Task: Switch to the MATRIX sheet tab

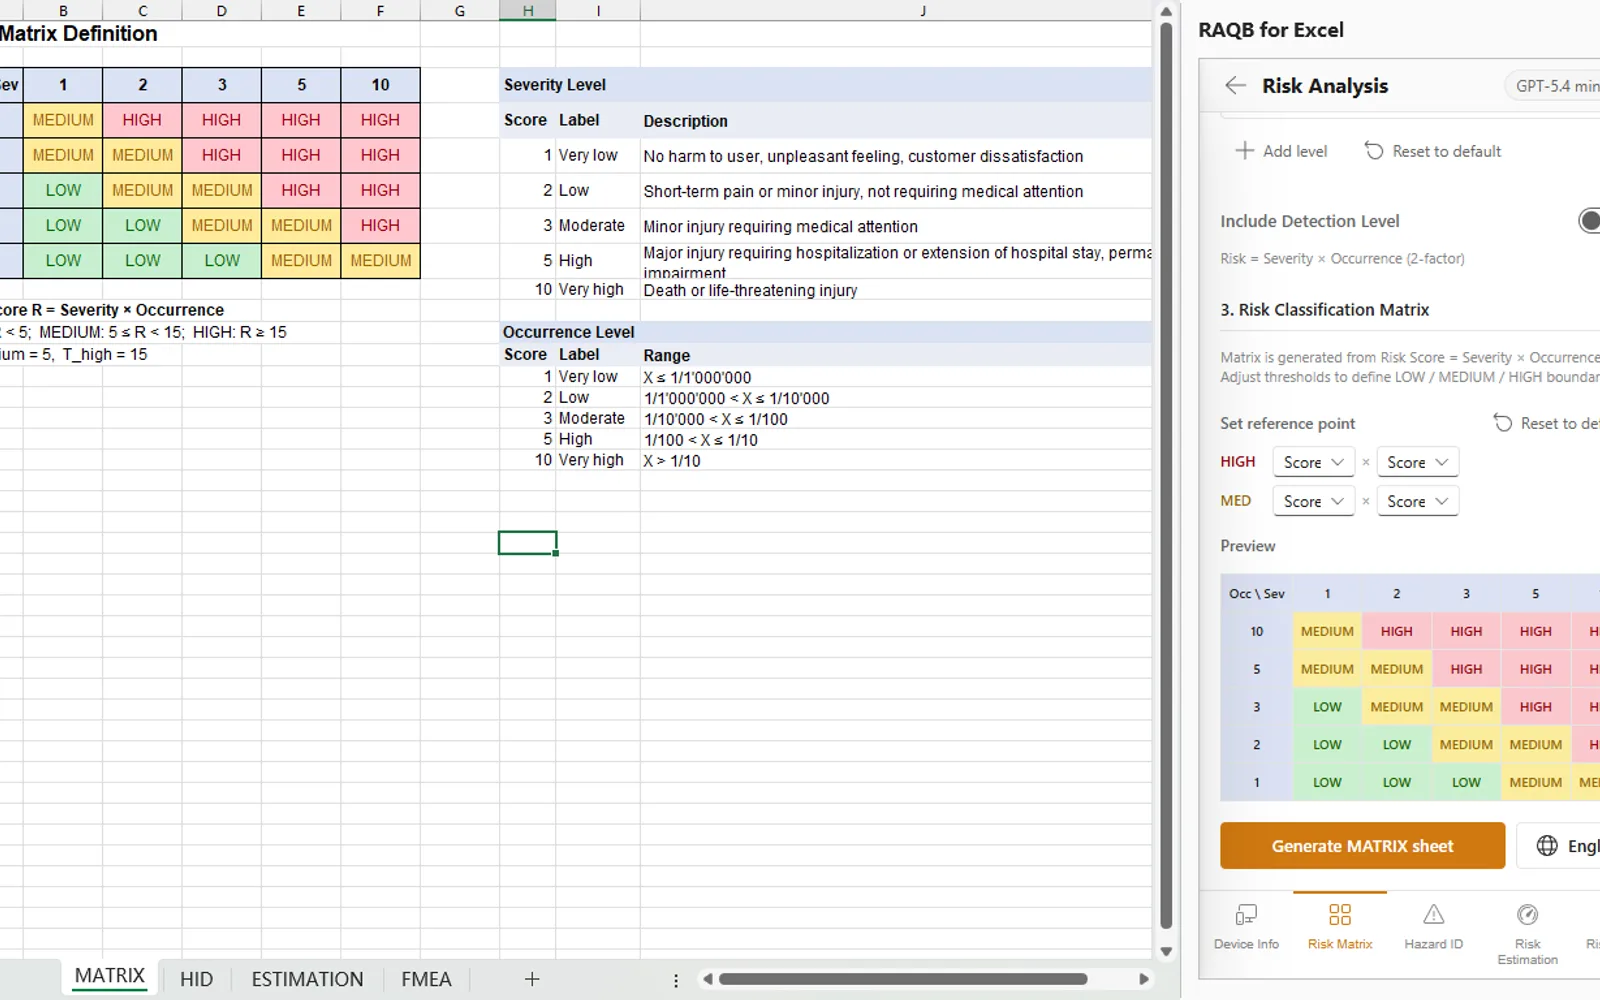Action: [110, 976]
